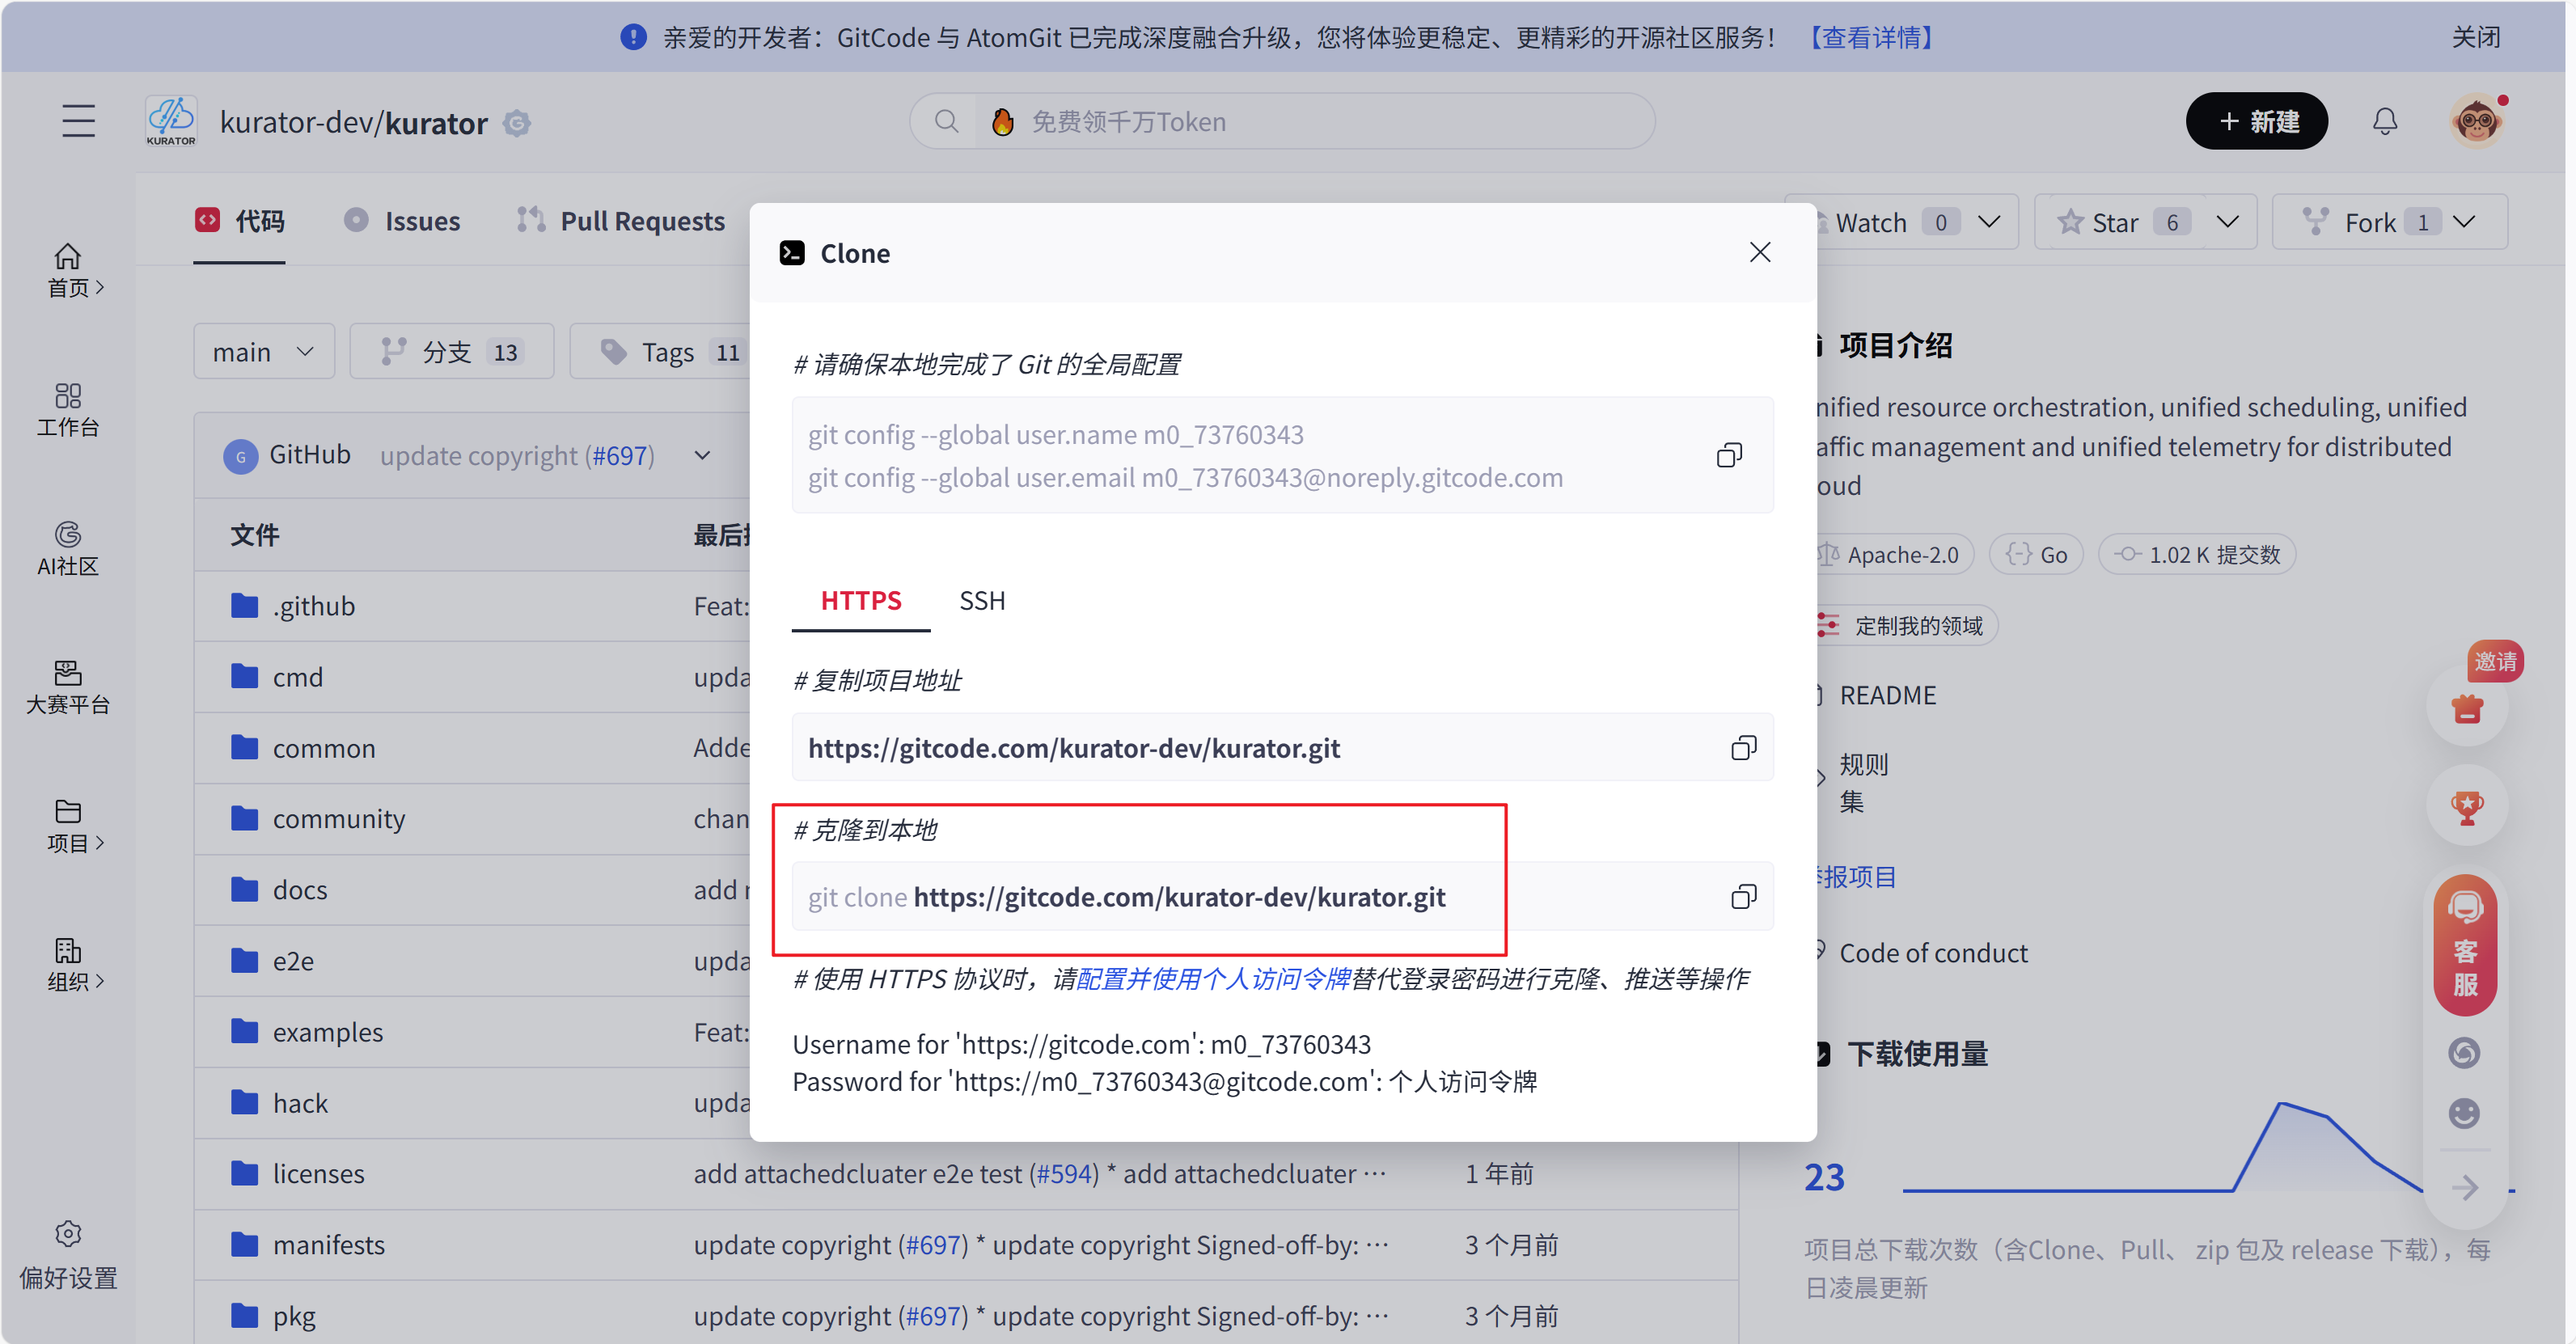Open 工作台 from the sidebar

(67, 410)
